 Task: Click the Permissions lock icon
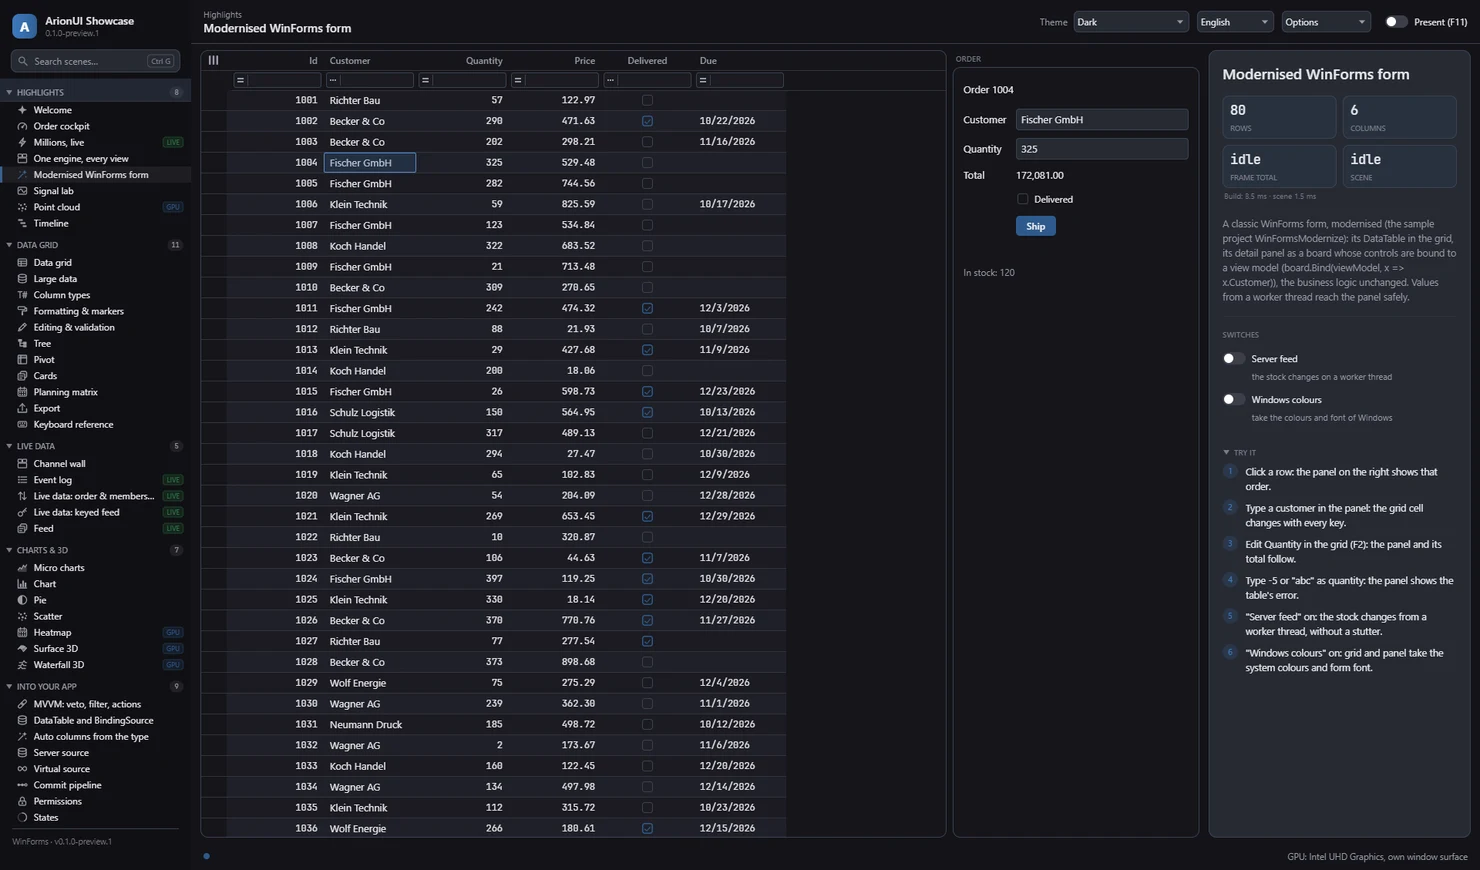22,801
